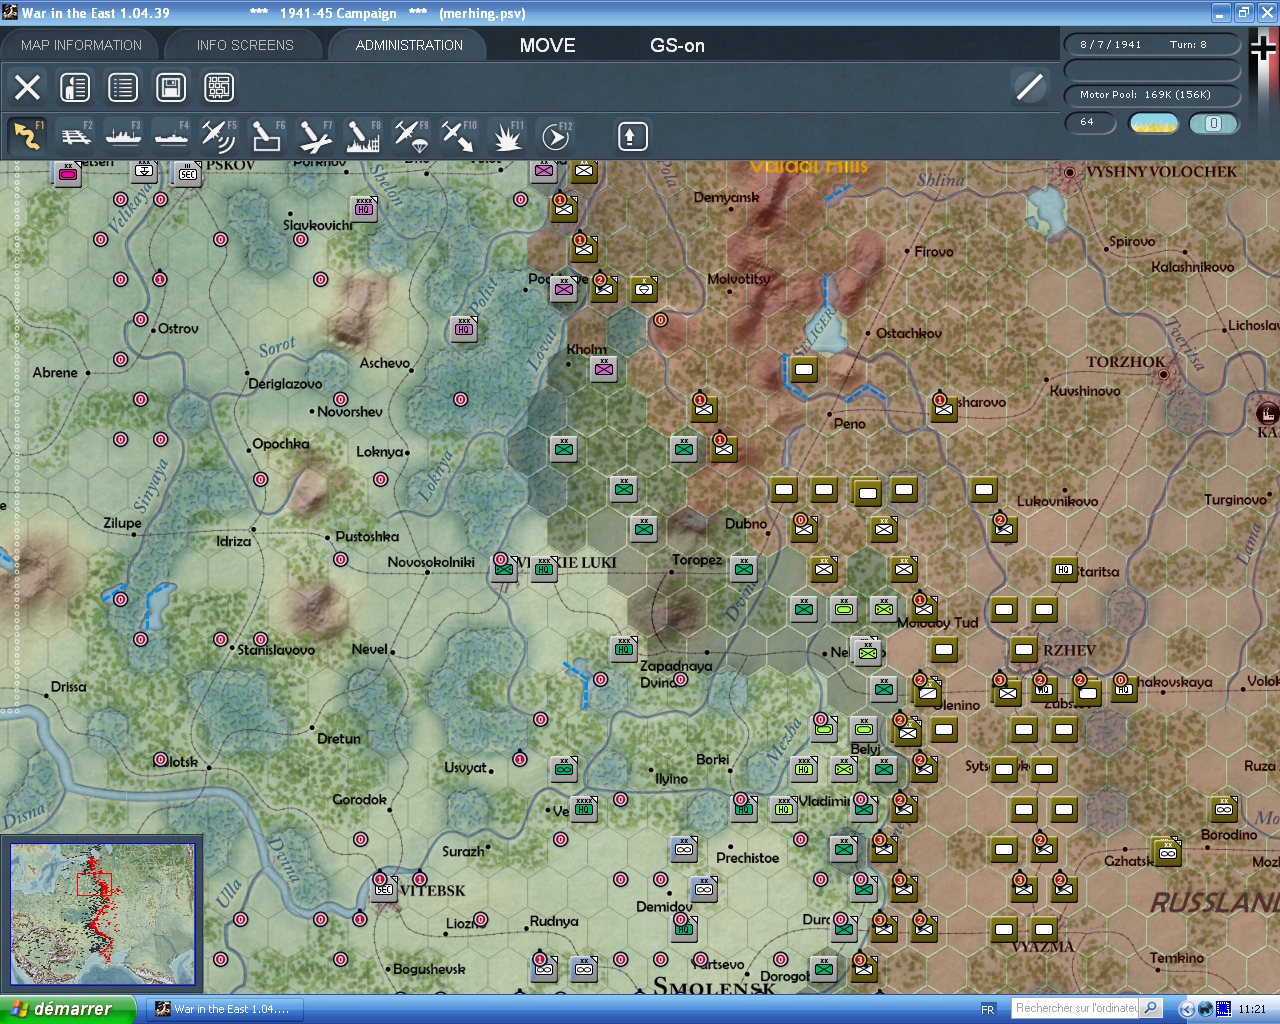Click the minimap overview thumbnail
The width and height of the screenshot is (1280, 1024).
pyautogui.click(x=102, y=915)
